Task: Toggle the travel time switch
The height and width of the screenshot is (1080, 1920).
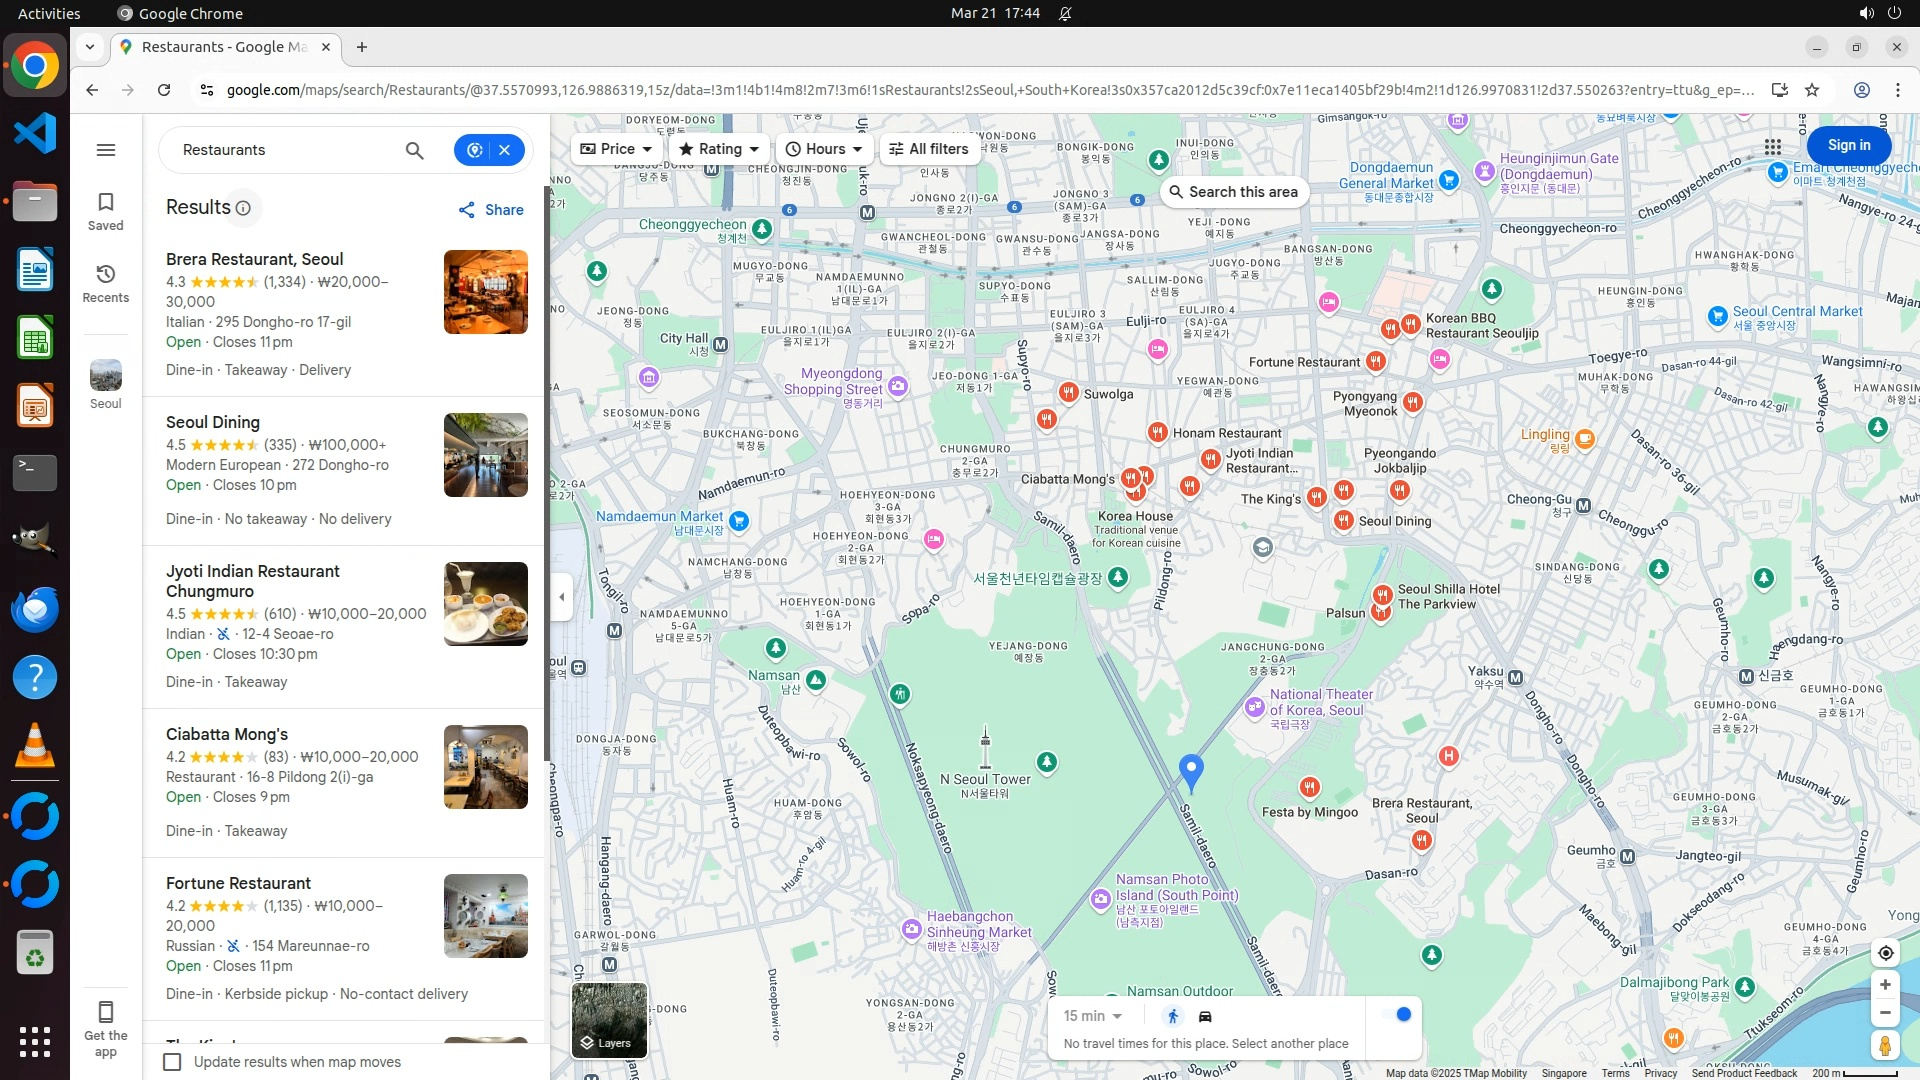Action: coord(1396,1015)
